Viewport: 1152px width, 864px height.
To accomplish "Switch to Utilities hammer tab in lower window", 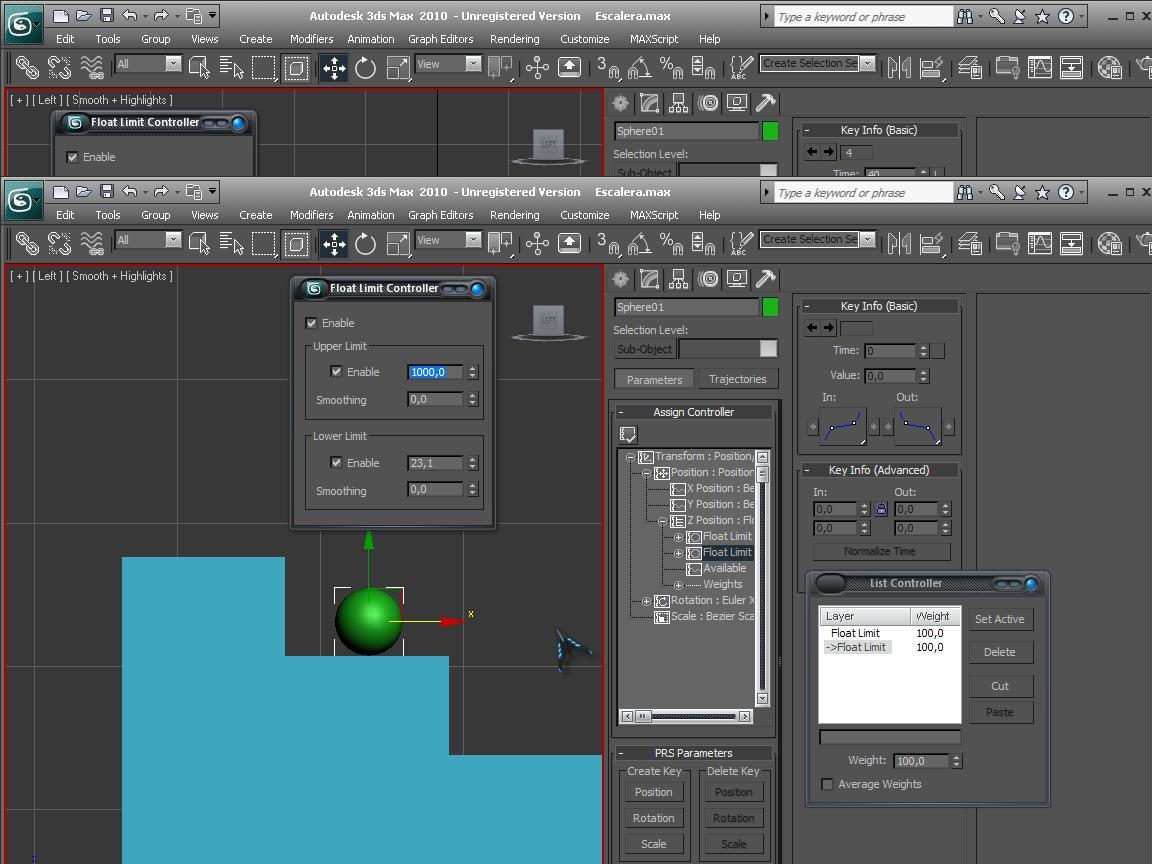I will pyautogui.click(x=766, y=278).
